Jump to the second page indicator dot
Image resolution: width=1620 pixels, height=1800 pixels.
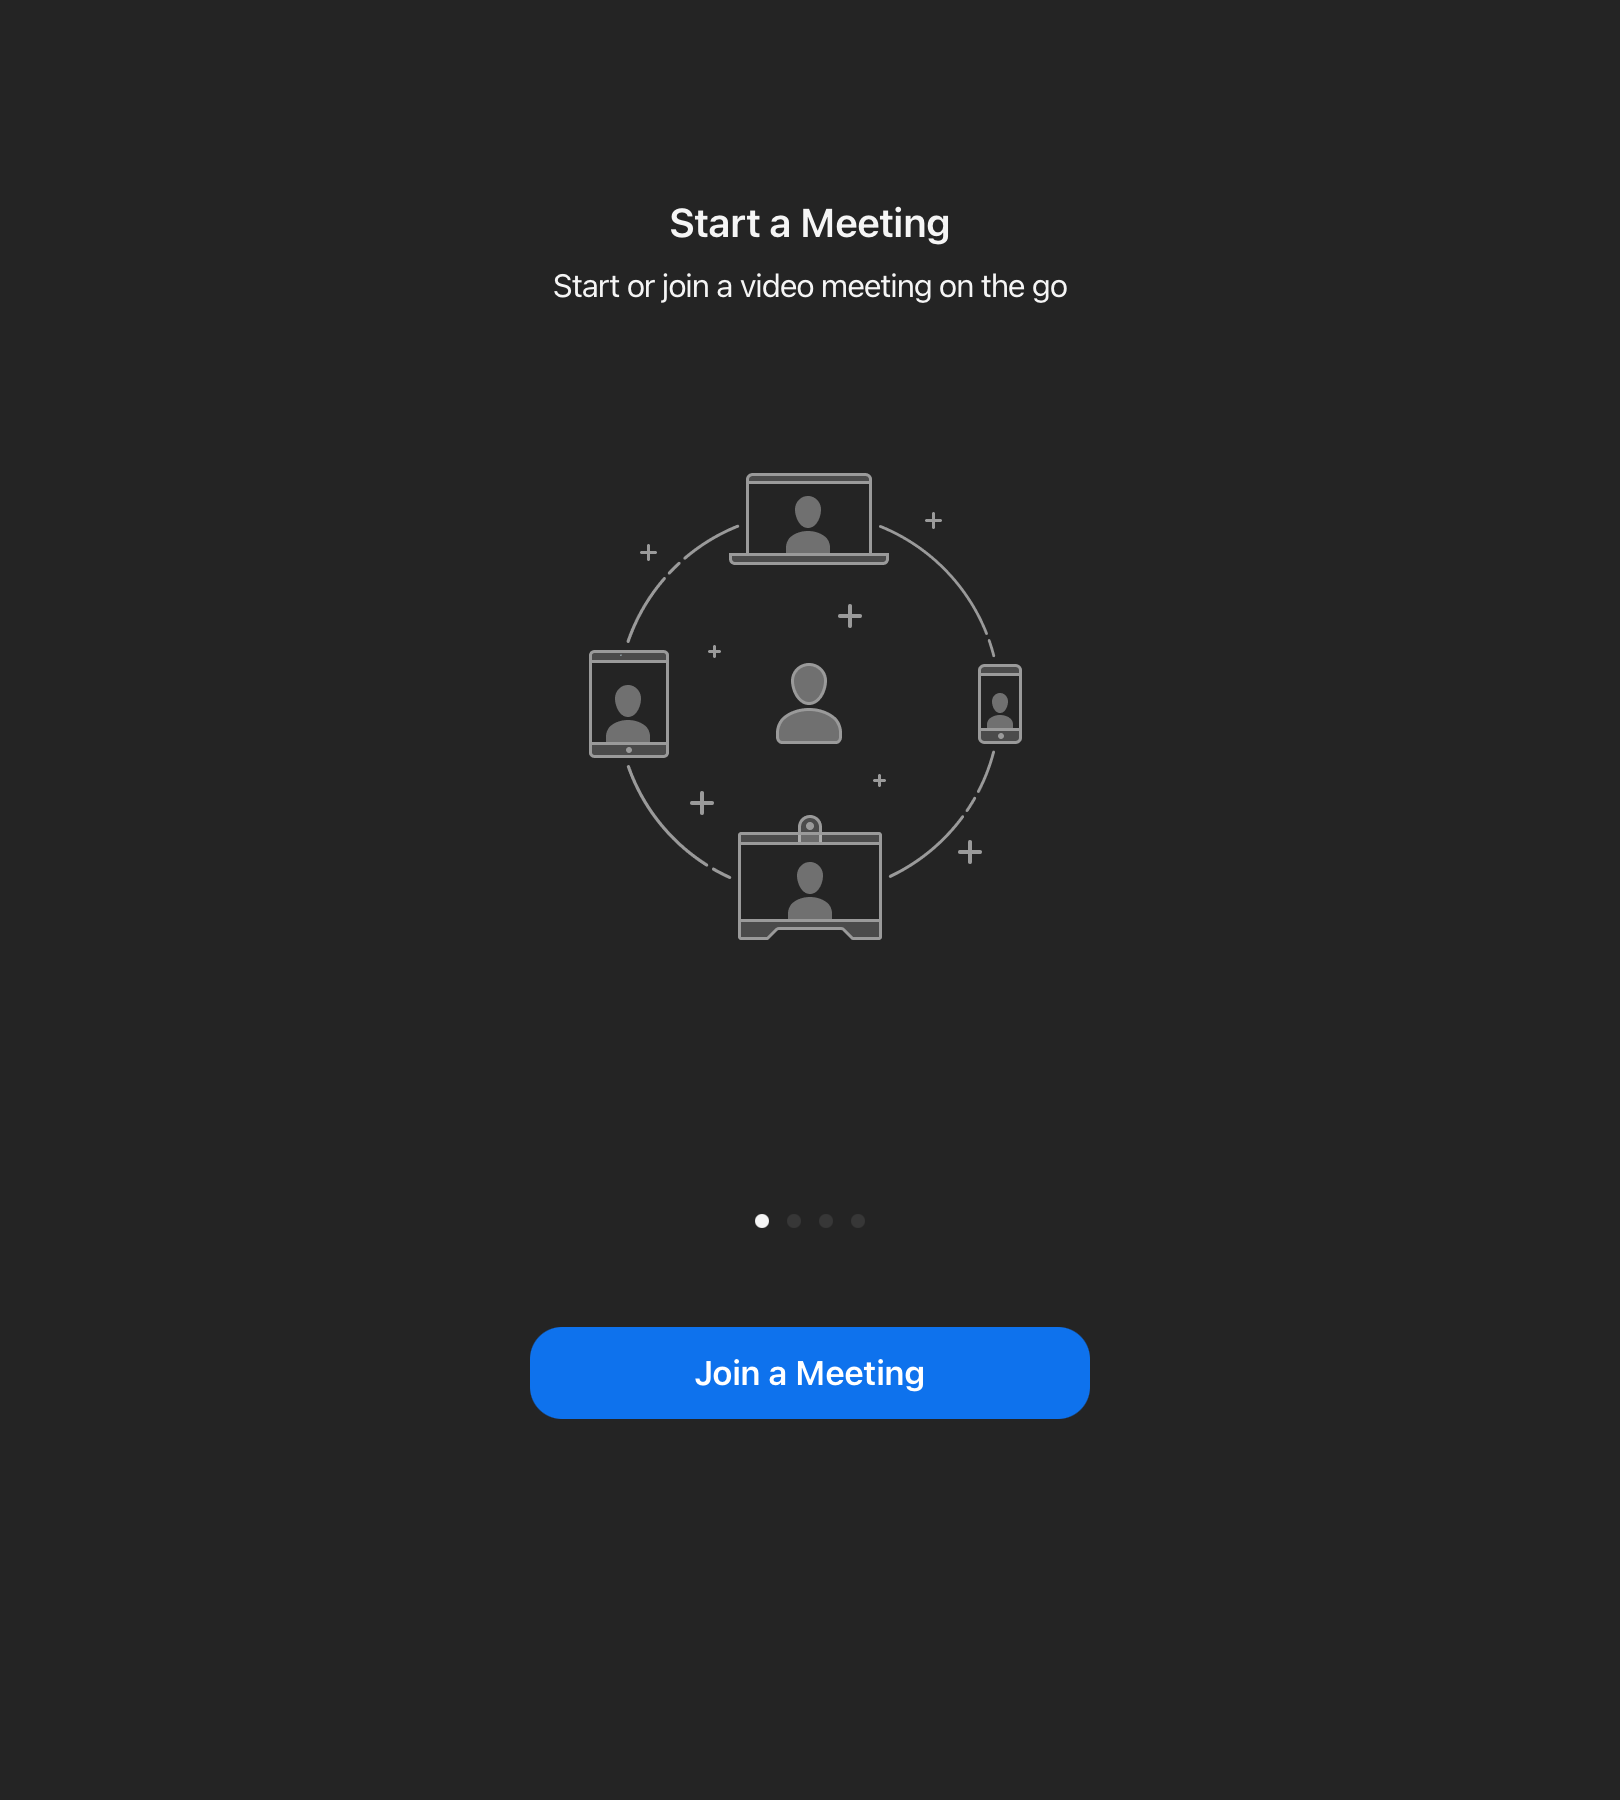794,1221
